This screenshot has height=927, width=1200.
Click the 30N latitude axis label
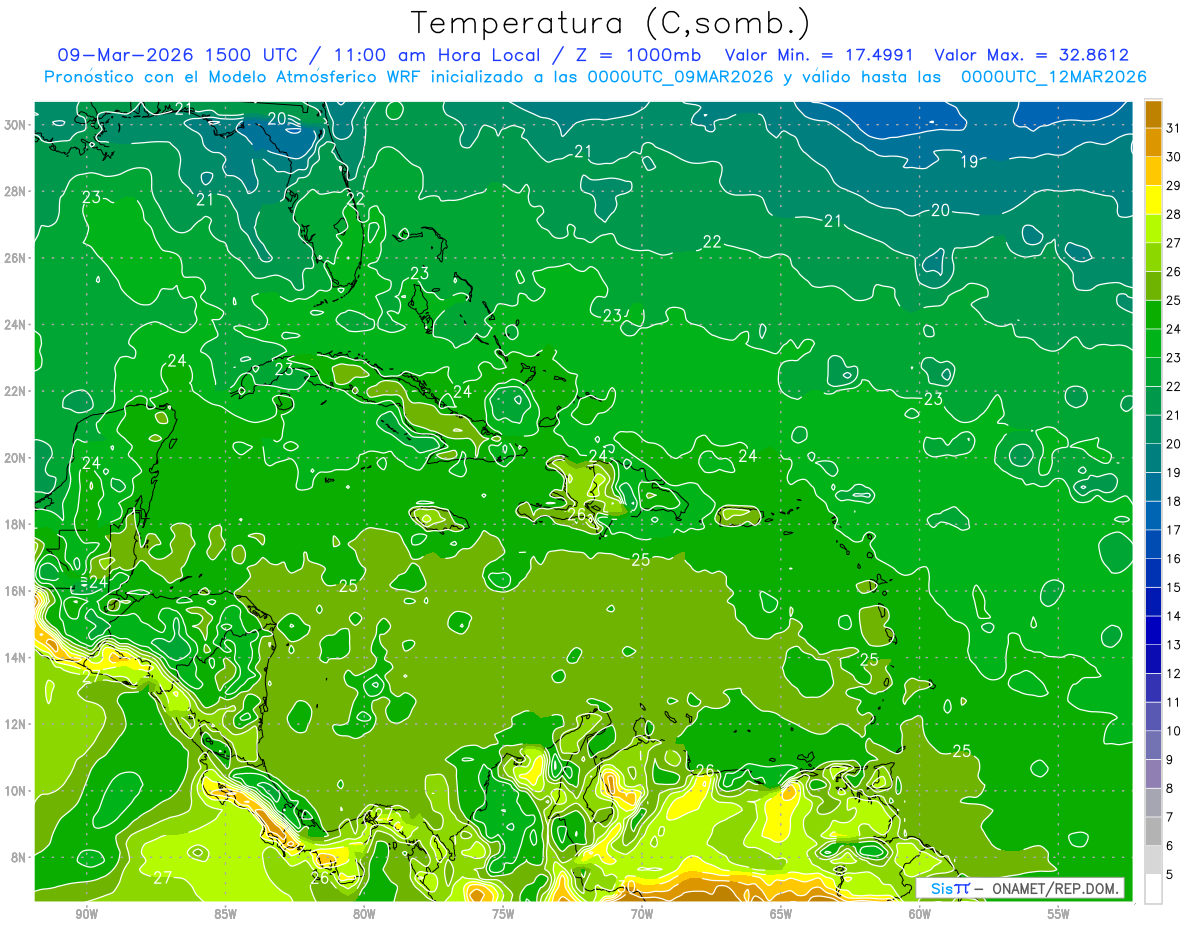pyautogui.click(x=16, y=124)
